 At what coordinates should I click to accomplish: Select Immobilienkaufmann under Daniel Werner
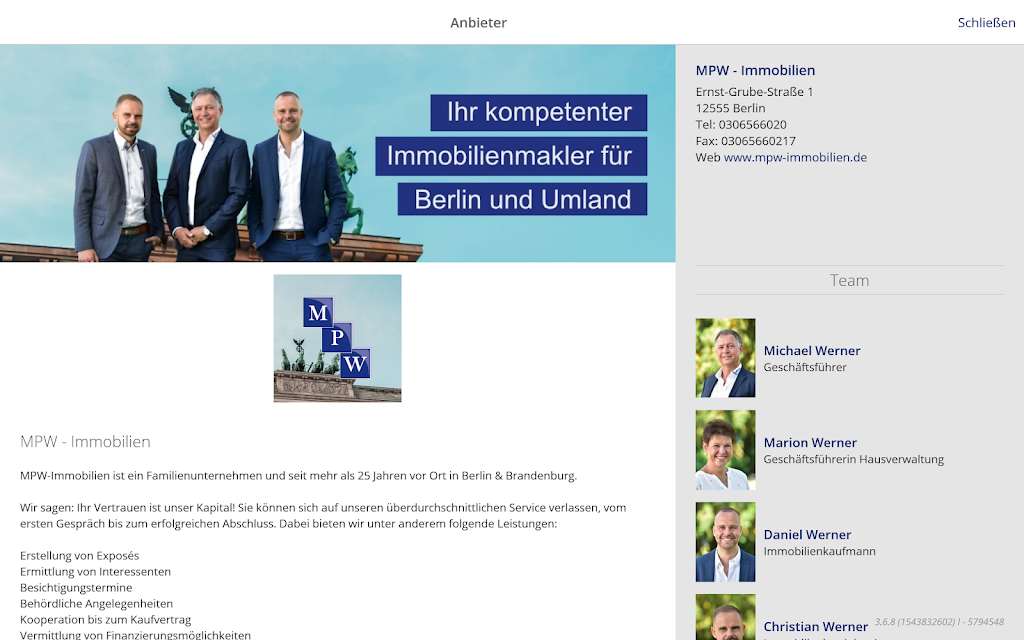[820, 551]
